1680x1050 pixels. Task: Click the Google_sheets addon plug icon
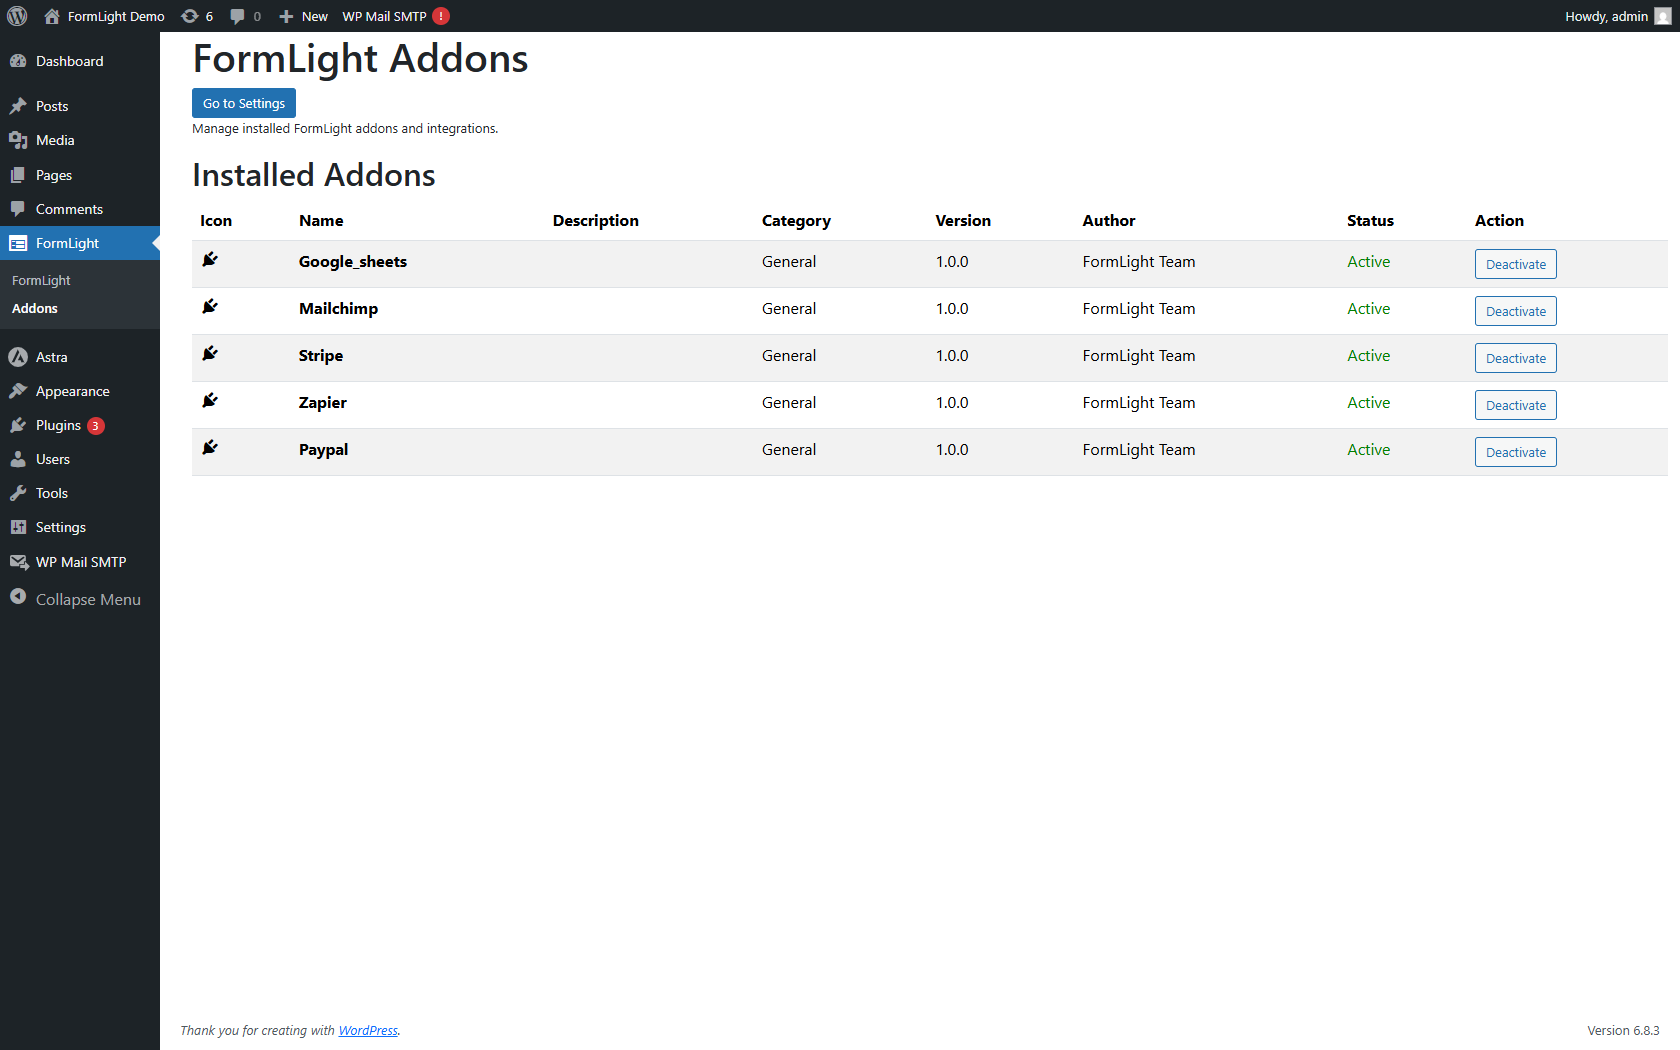(209, 260)
